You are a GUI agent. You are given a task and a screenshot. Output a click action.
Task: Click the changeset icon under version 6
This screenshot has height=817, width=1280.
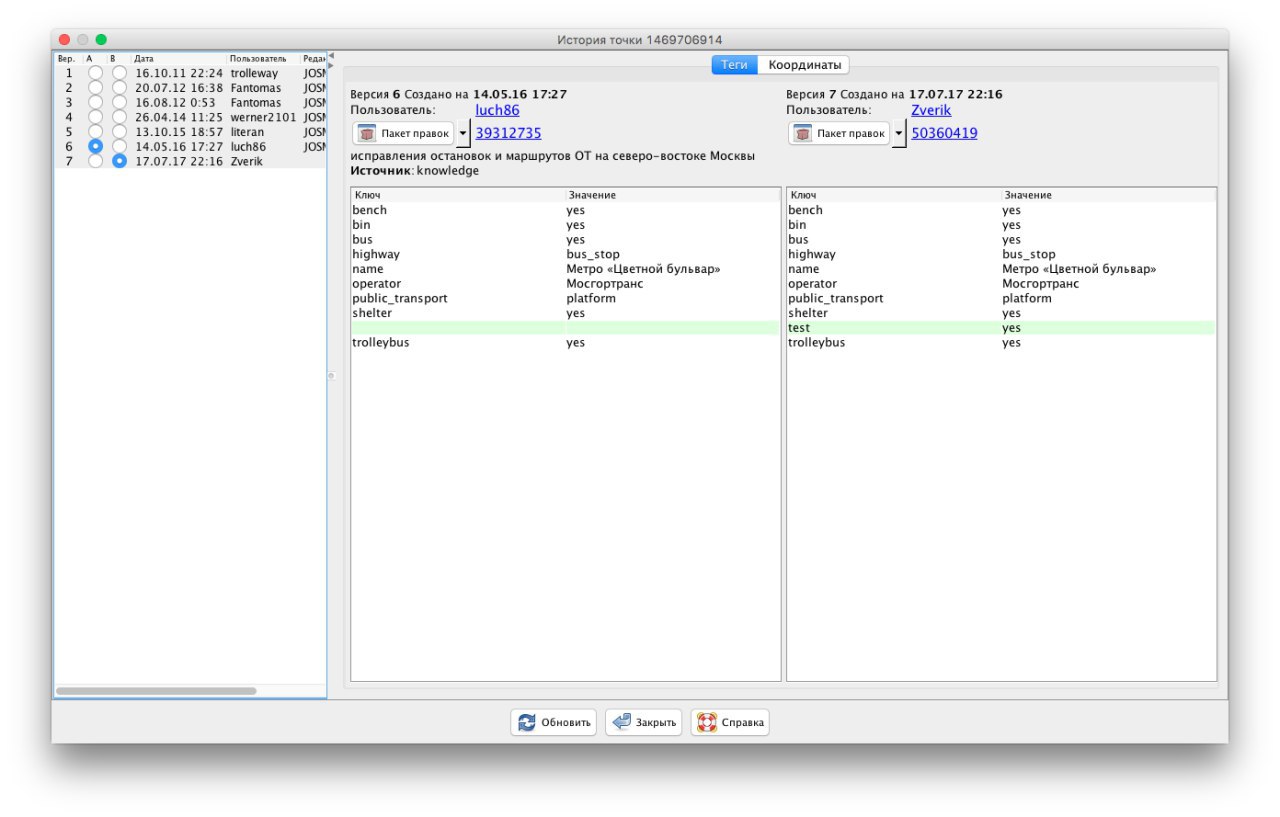coord(367,133)
